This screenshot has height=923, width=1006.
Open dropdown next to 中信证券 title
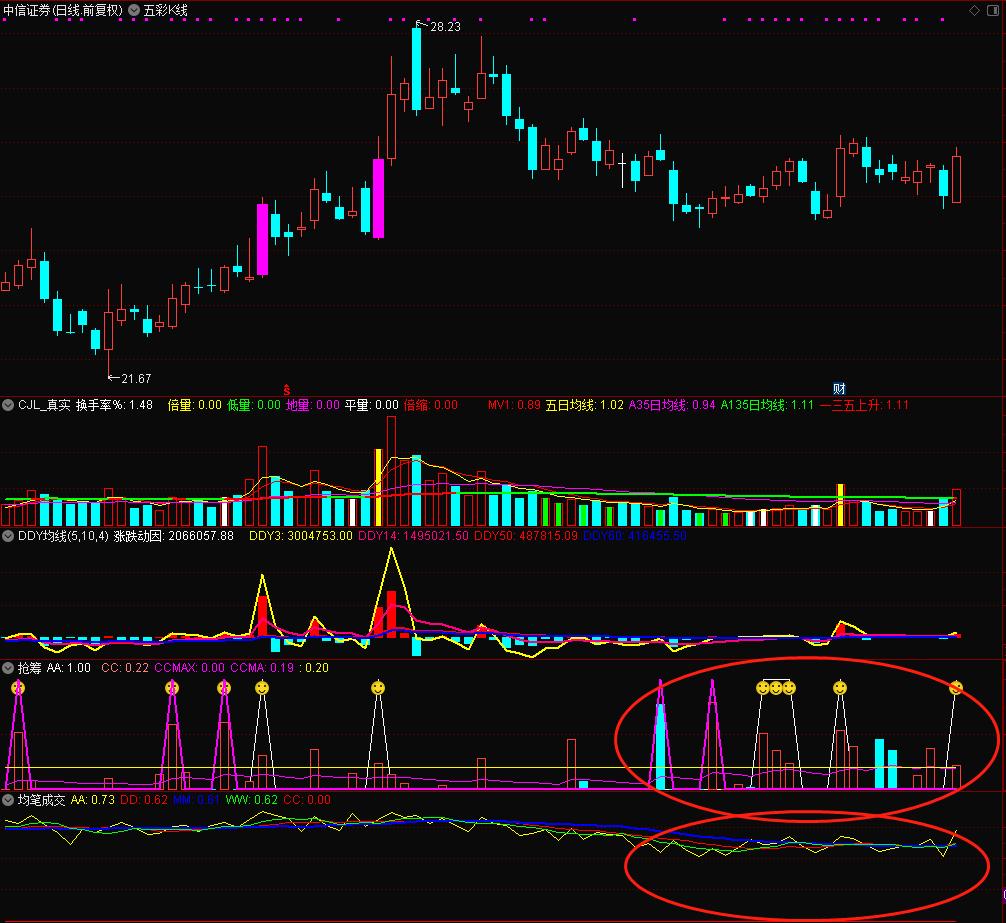(134, 10)
